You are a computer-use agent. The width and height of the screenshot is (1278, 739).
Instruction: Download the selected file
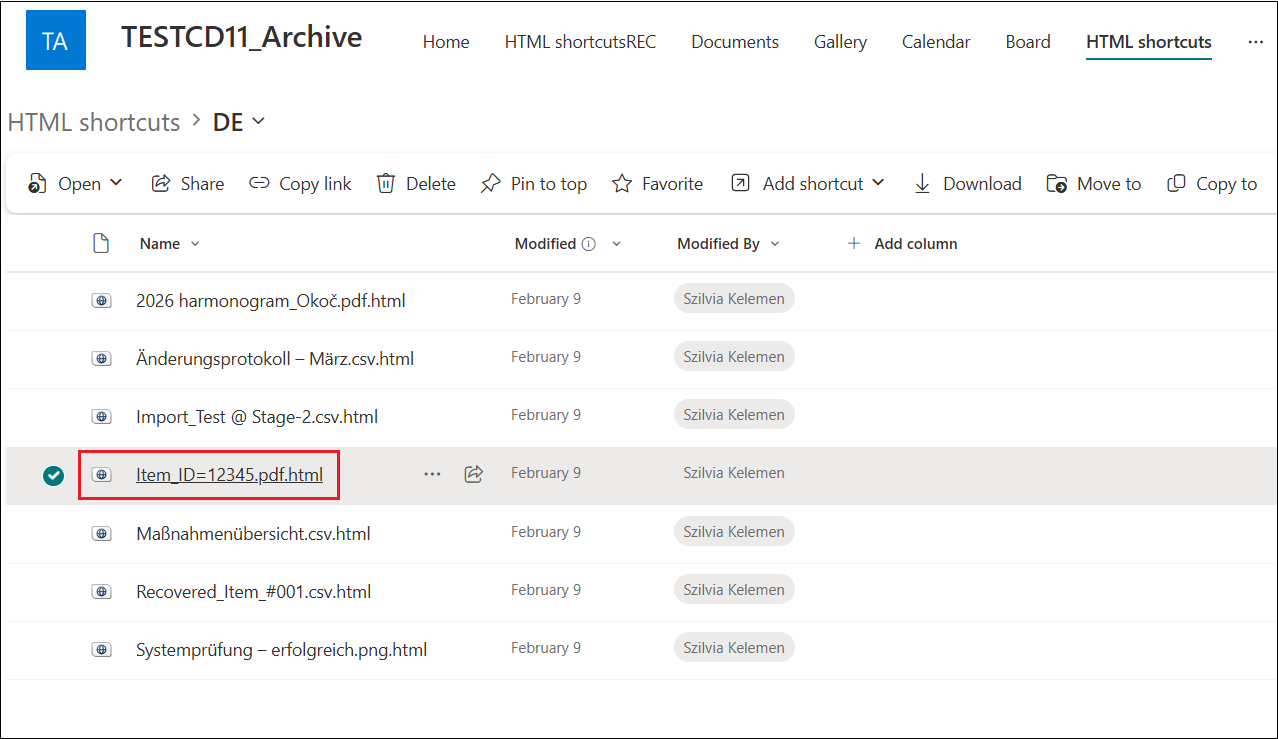967,184
